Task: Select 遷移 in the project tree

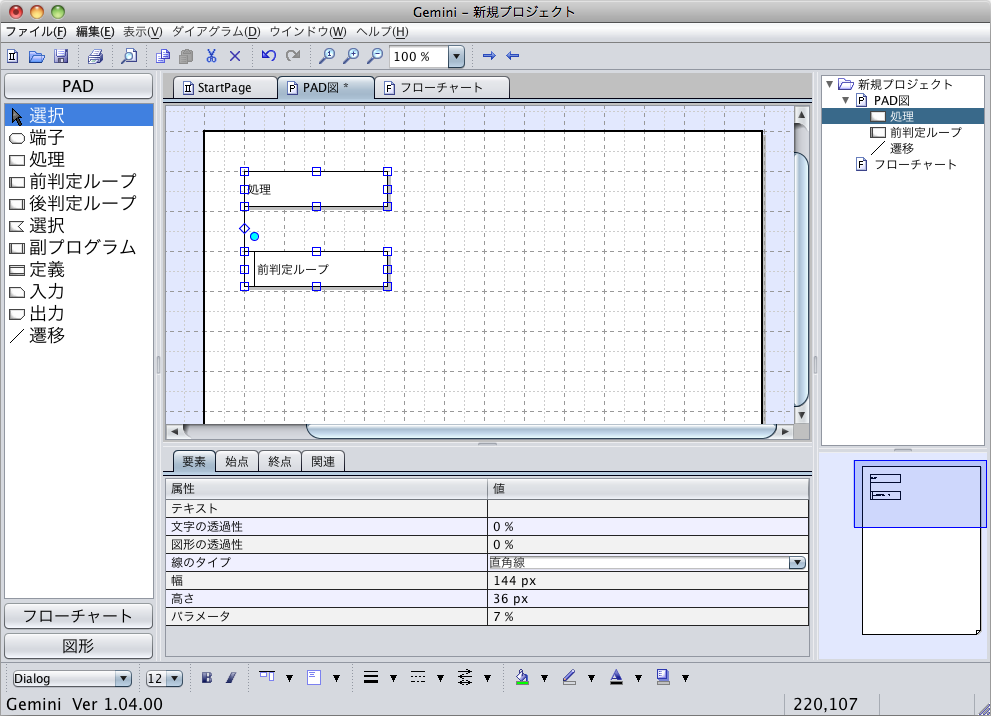Action: pyautogui.click(x=901, y=149)
